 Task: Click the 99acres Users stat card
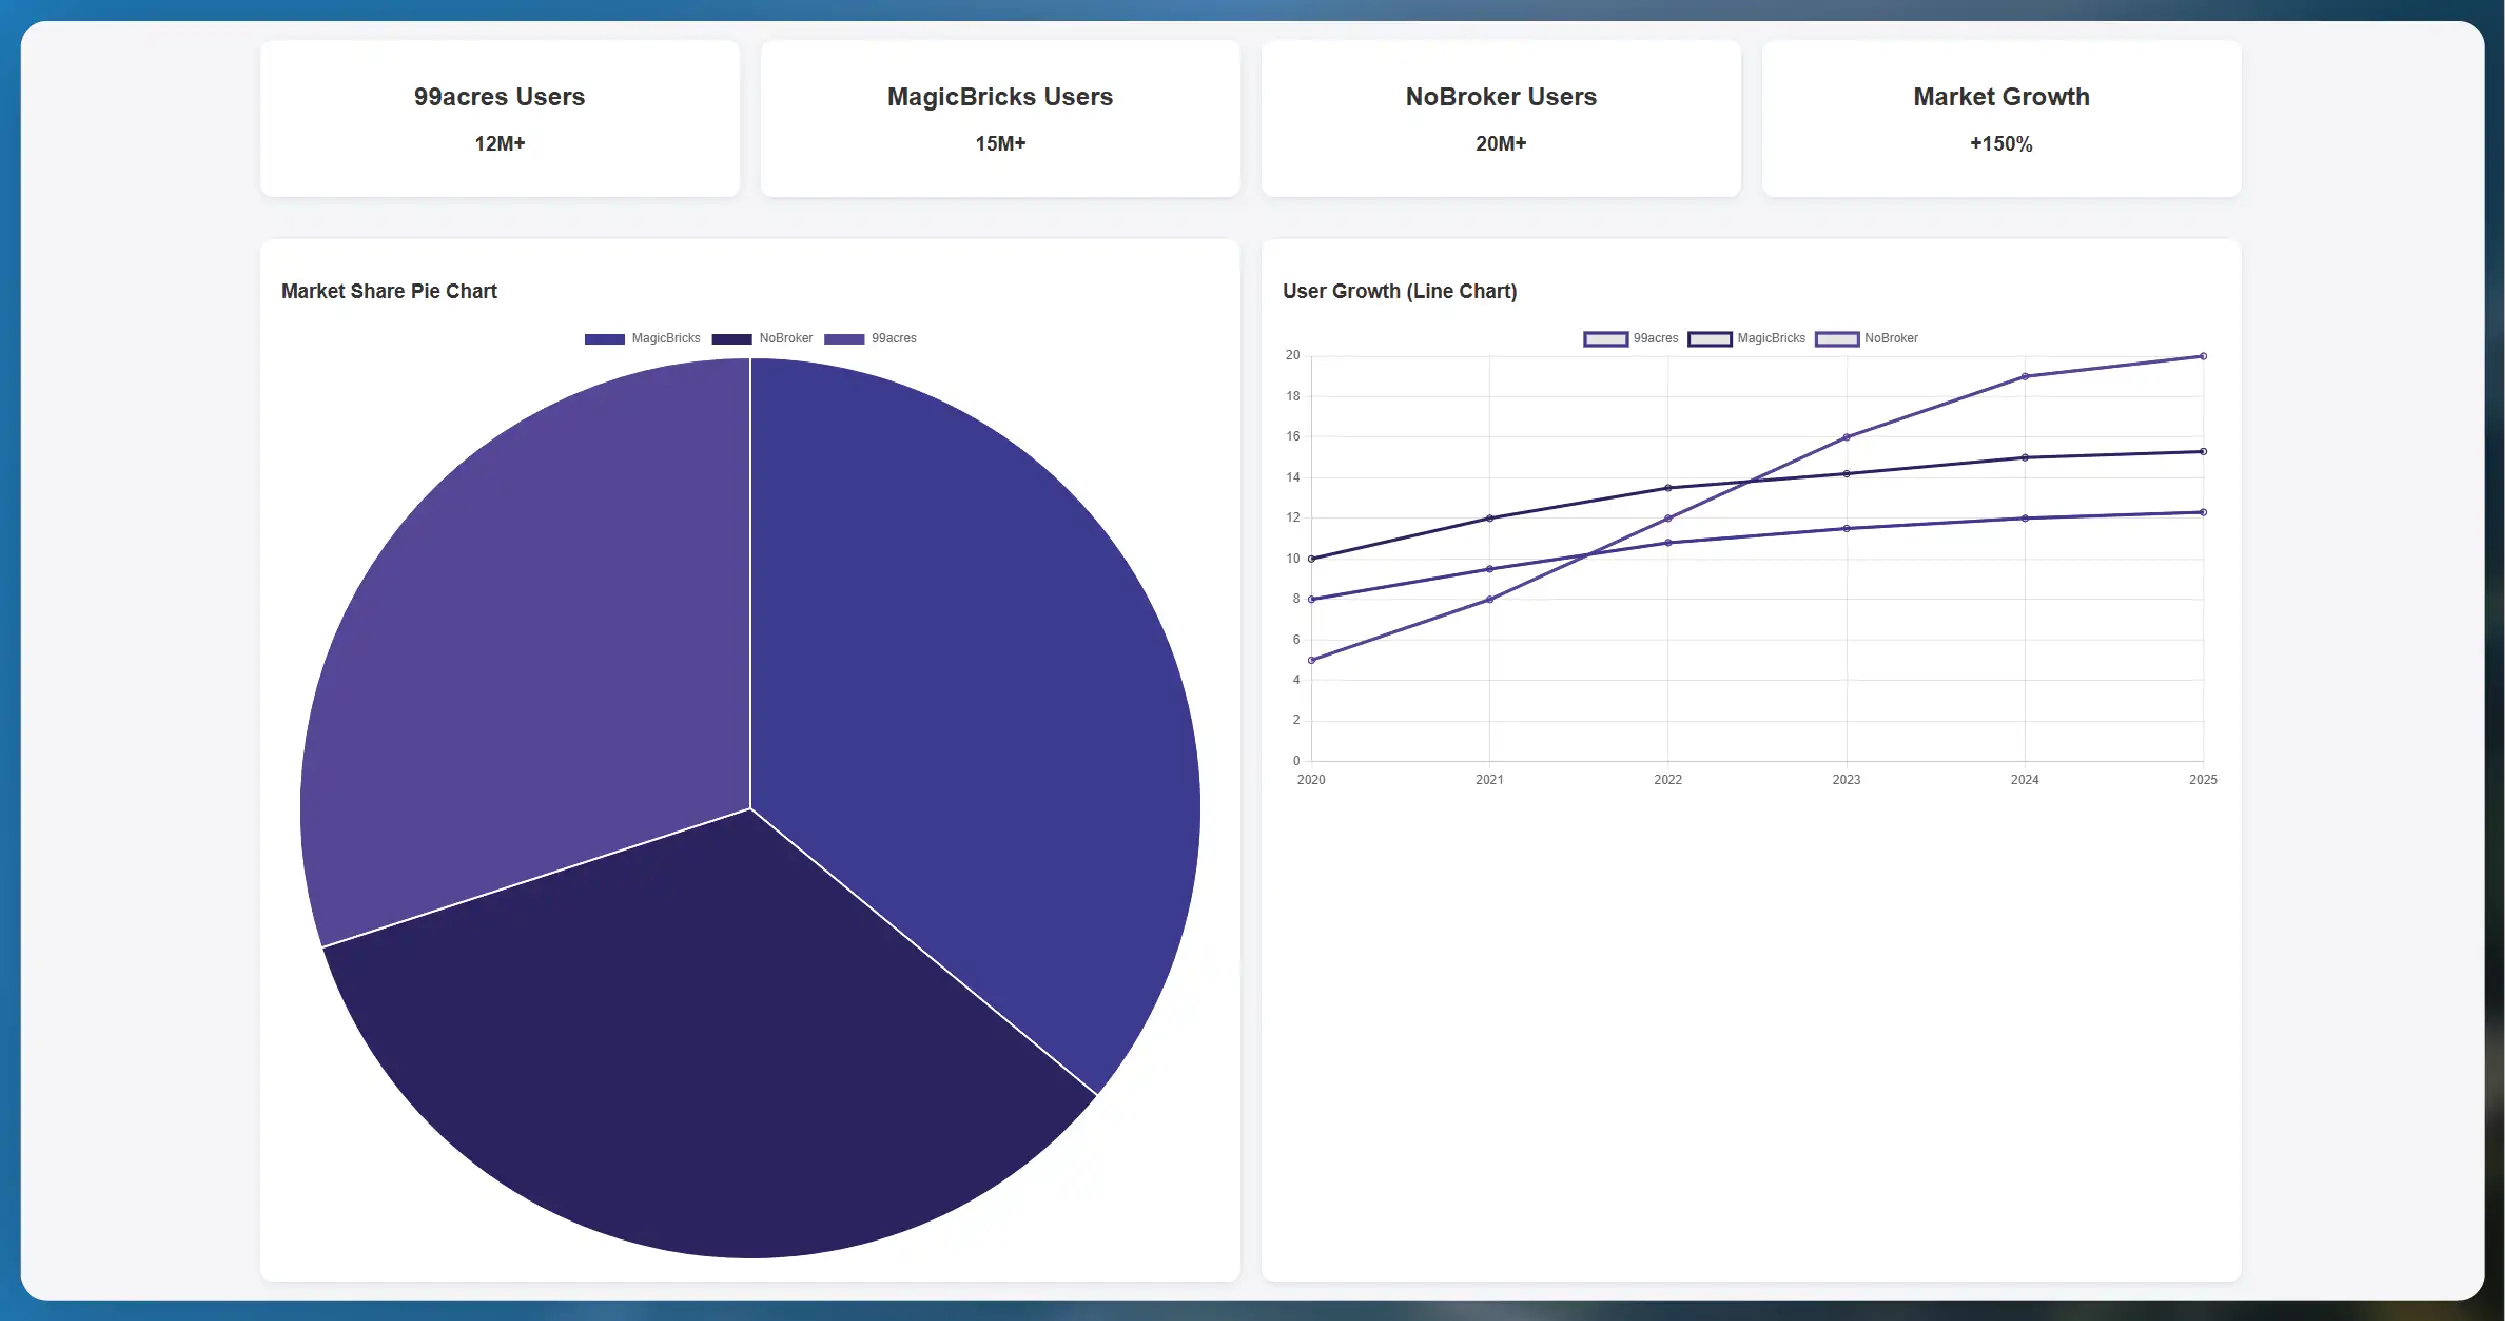tap(499, 118)
